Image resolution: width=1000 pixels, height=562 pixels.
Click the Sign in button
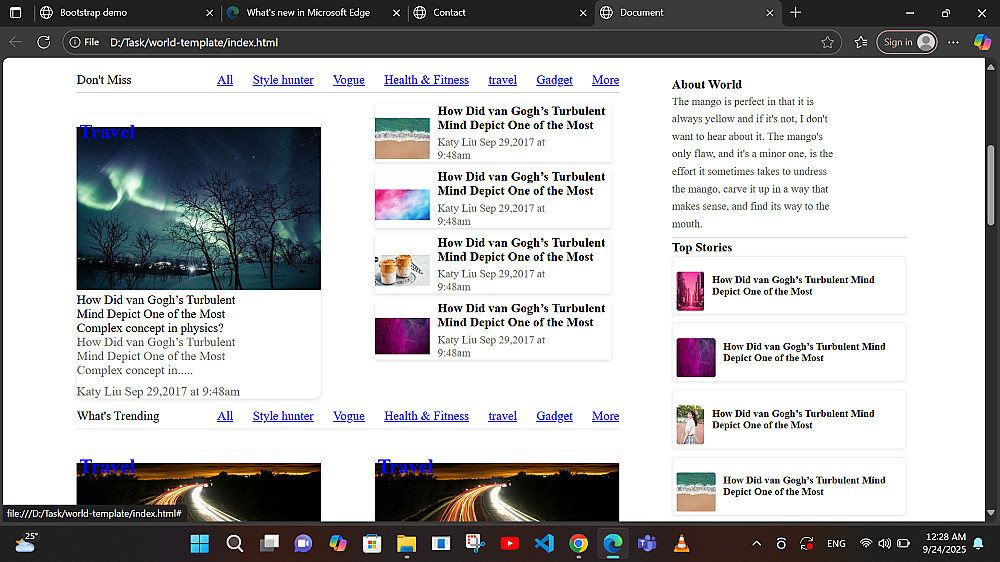(907, 42)
